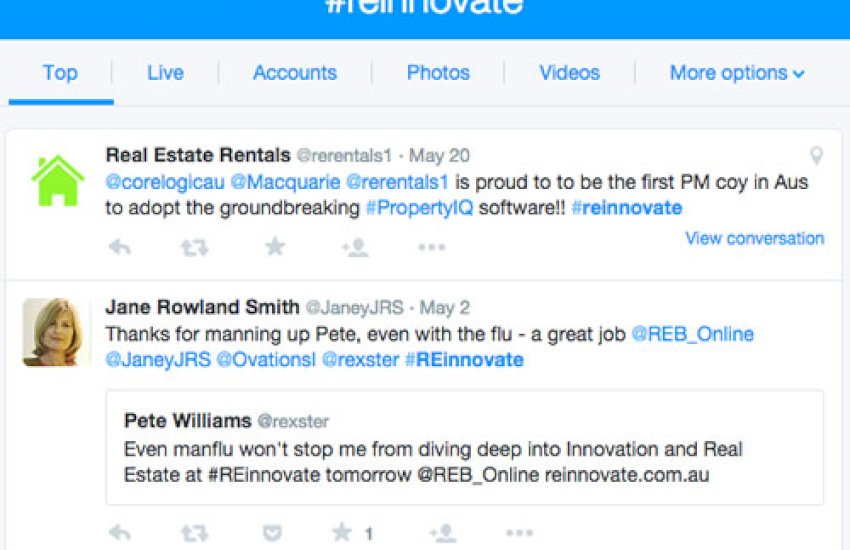Switch to the Live tab
850x550 pixels.
(165, 73)
